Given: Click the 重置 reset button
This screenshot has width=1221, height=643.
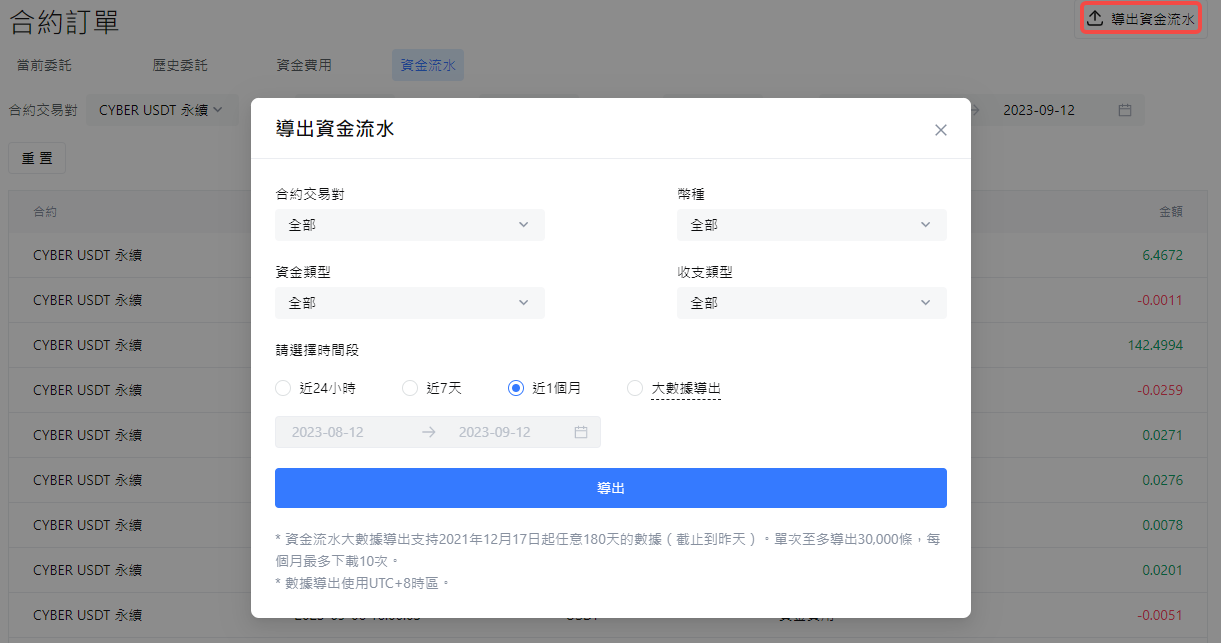Looking at the screenshot, I should 37,158.
